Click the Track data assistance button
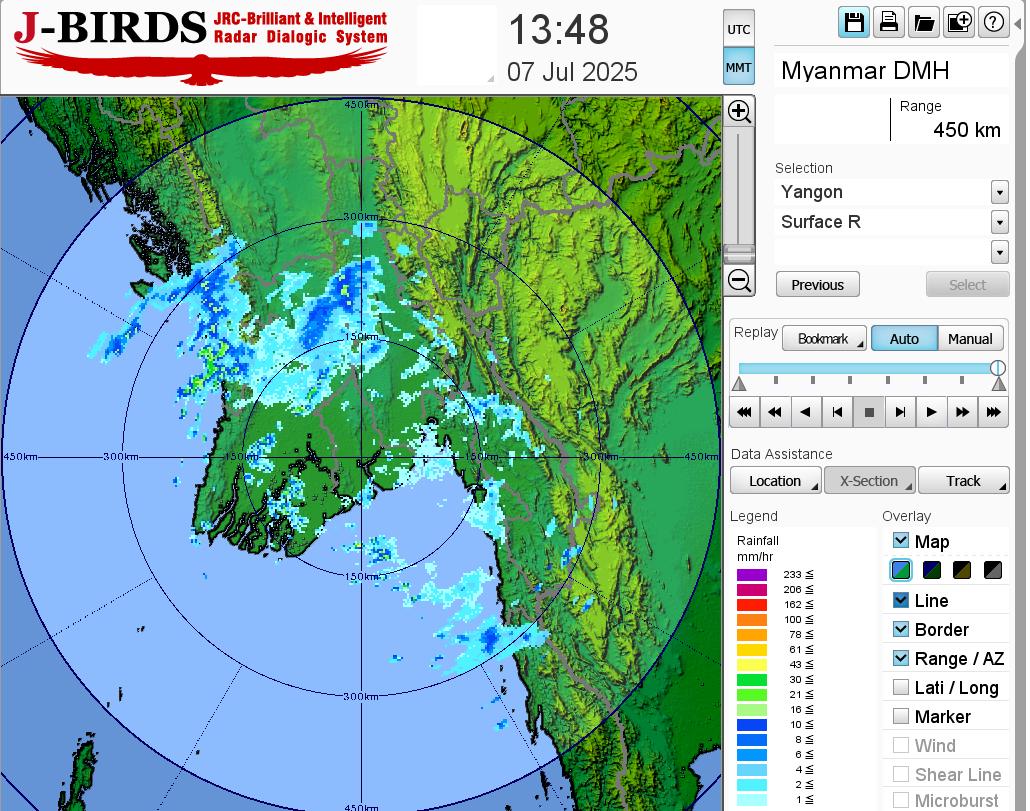1030x811 pixels. (x=963, y=481)
